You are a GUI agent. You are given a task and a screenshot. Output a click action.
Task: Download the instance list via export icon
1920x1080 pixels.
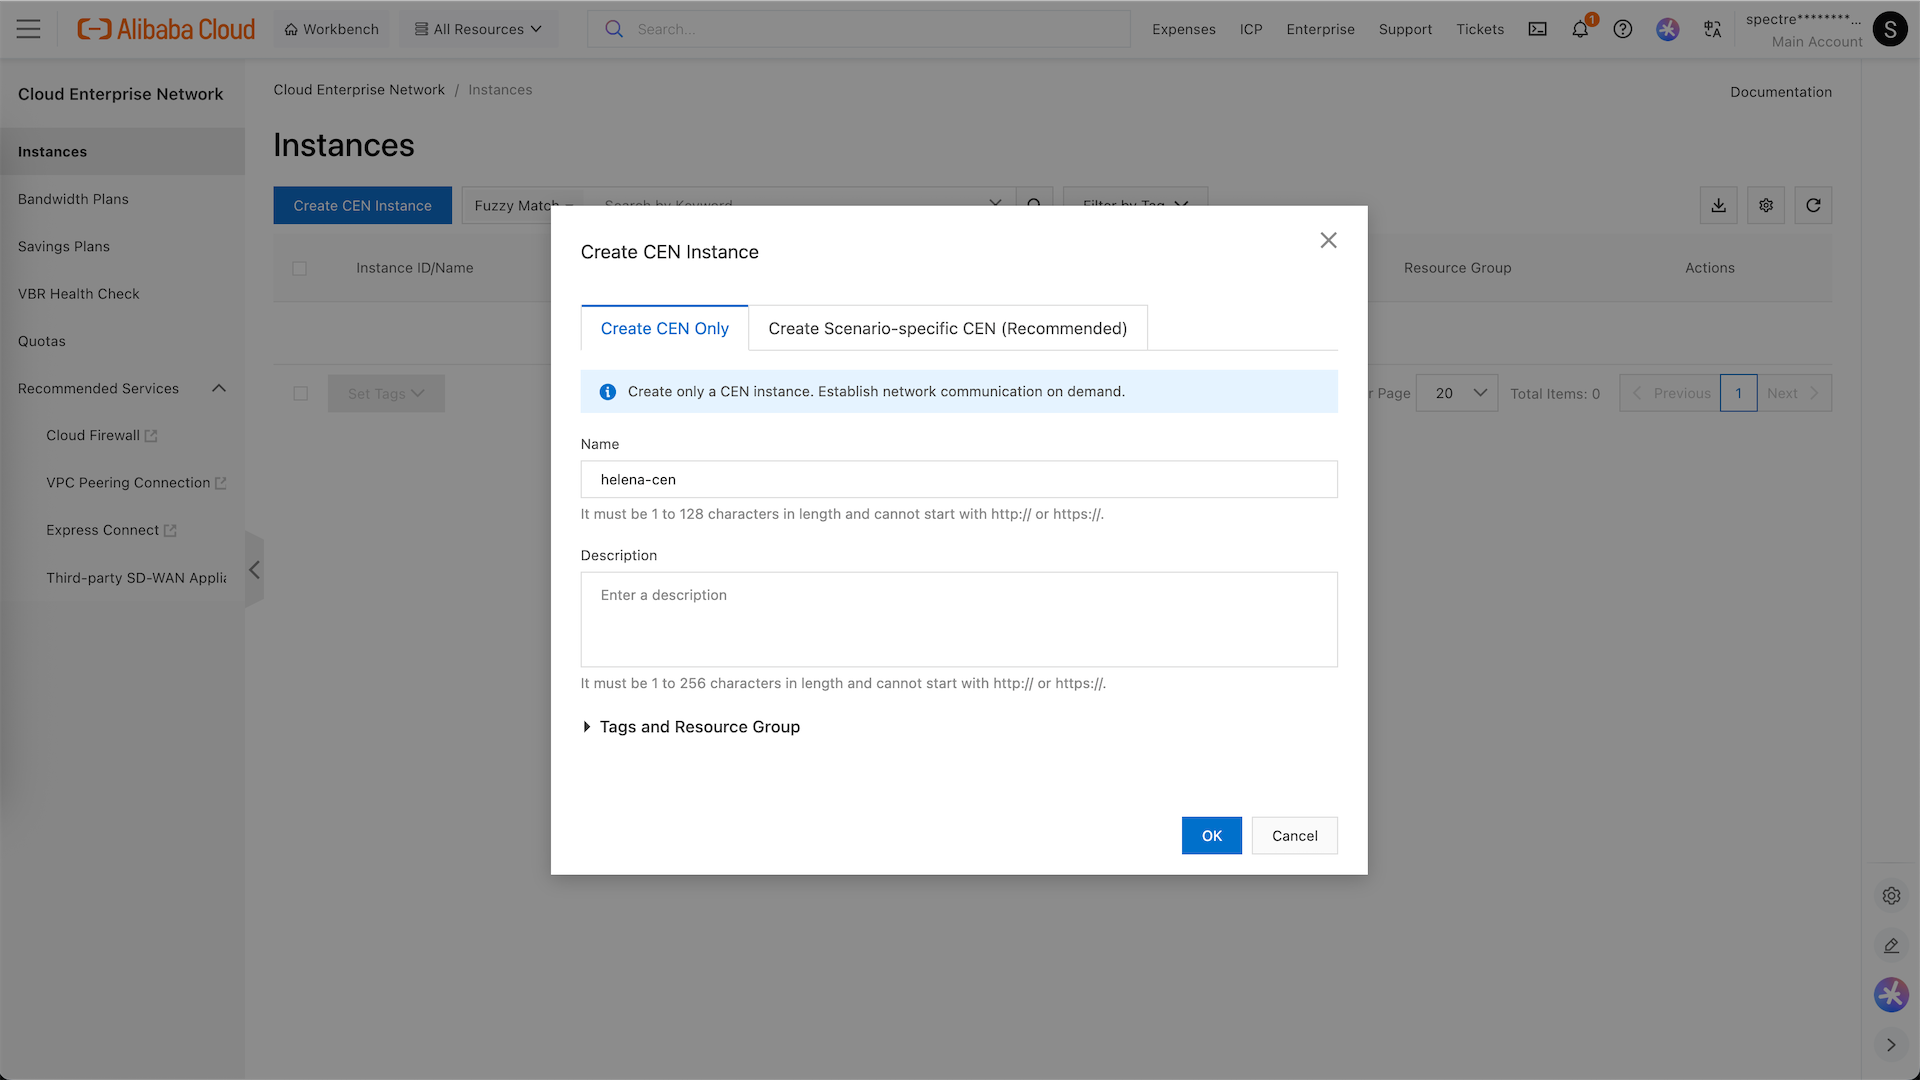coord(1718,205)
